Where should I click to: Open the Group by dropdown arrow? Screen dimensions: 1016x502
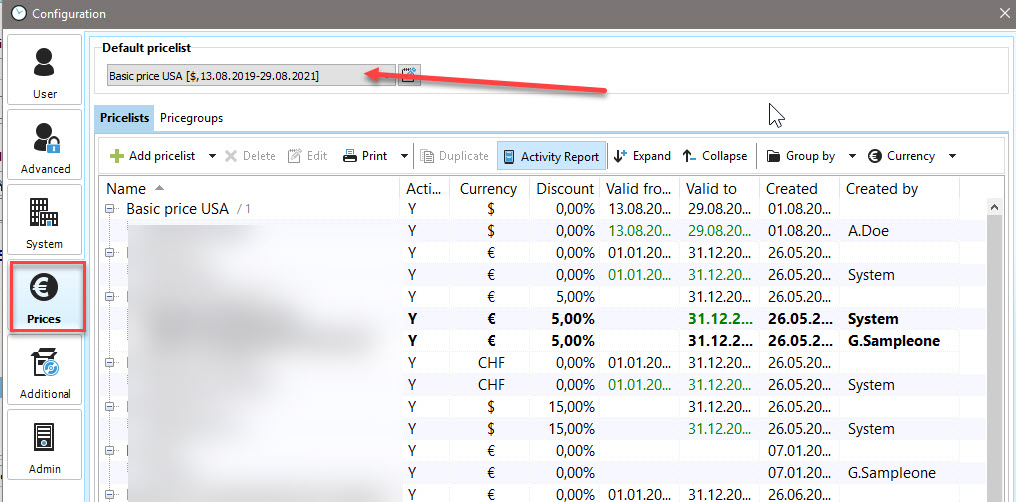point(852,156)
